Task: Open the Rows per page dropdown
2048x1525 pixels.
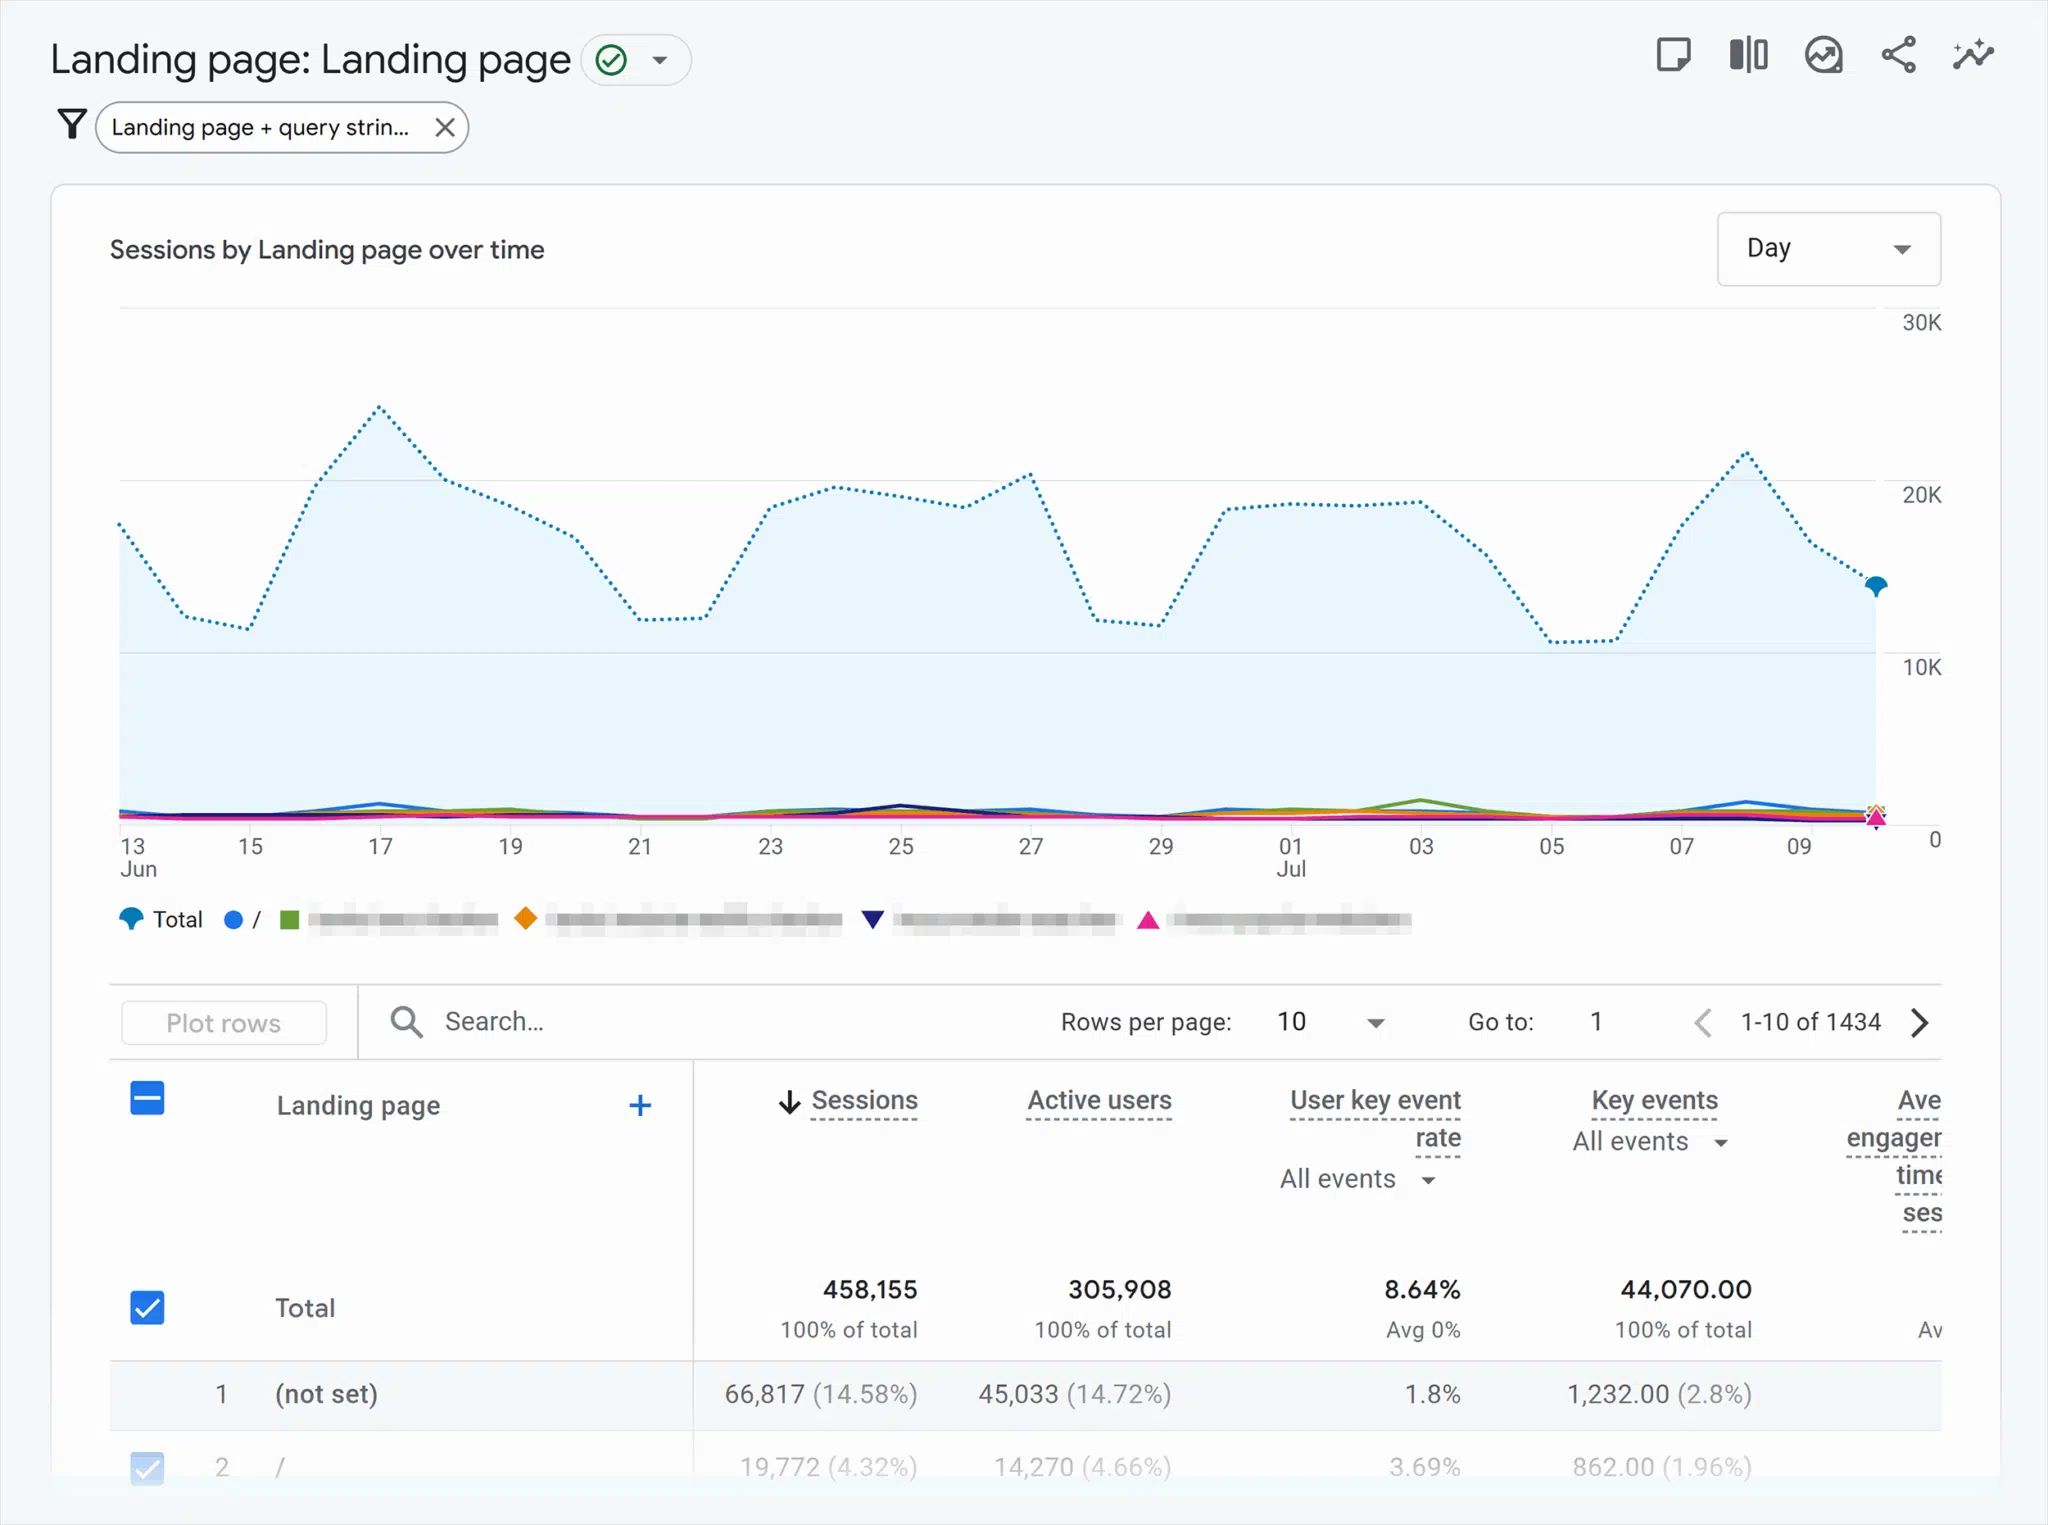Action: [x=1330, y=1022]
